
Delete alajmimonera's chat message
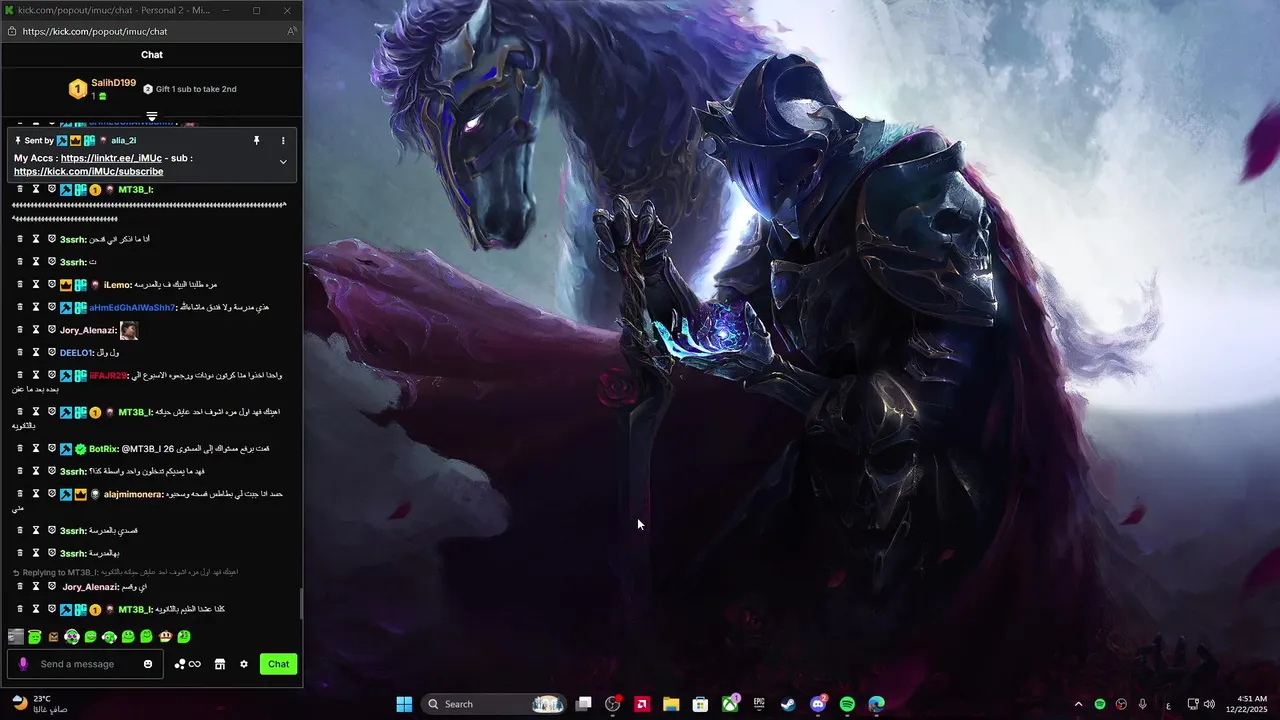pos(20,494)
